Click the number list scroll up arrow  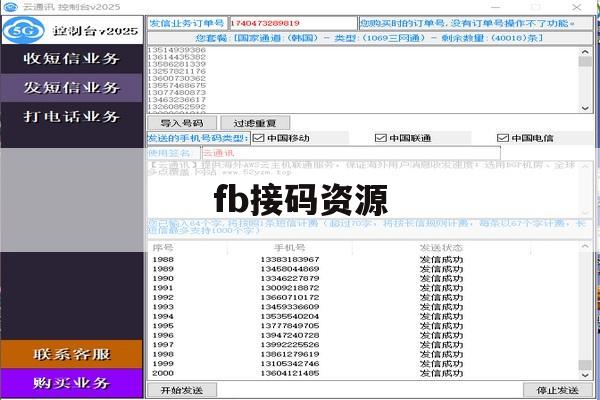click(585, 52)
